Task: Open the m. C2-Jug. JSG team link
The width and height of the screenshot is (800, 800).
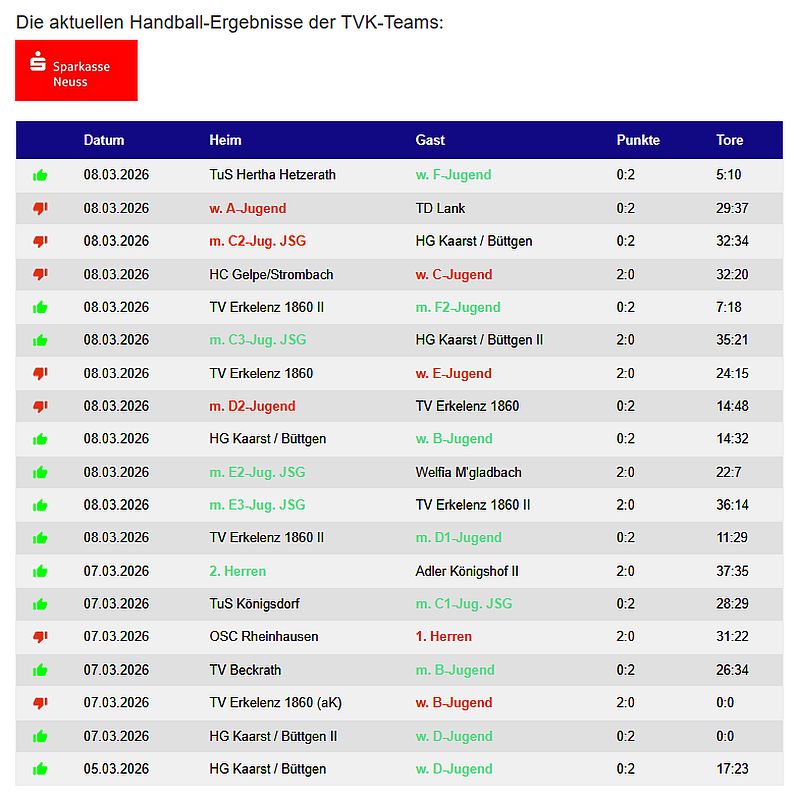Action: 257,241
